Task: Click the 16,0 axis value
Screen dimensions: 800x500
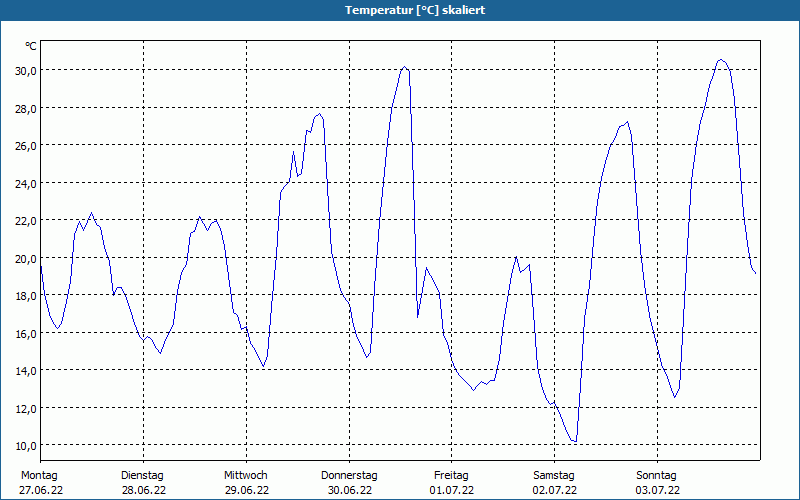Action: (x=26, y=333)
